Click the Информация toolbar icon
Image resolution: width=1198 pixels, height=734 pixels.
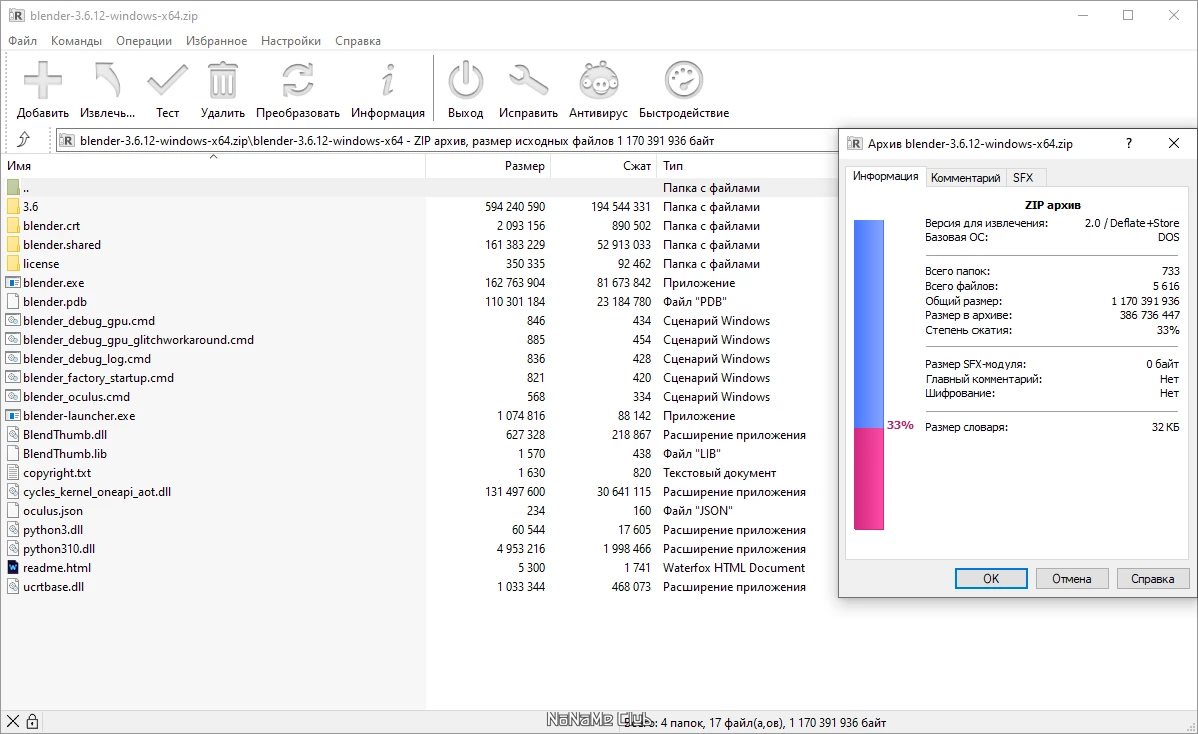387,81
